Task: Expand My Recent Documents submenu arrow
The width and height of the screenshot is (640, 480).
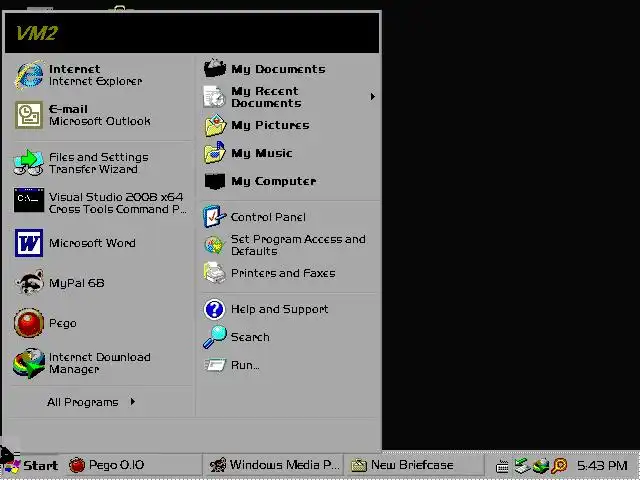Action: (372, 97)
